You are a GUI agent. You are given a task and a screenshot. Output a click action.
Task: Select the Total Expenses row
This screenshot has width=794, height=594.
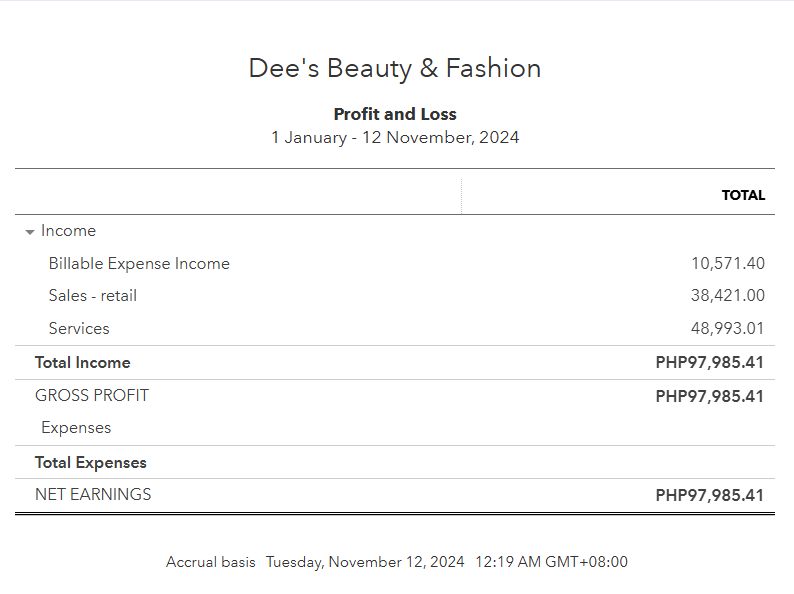tap(90, 463)
